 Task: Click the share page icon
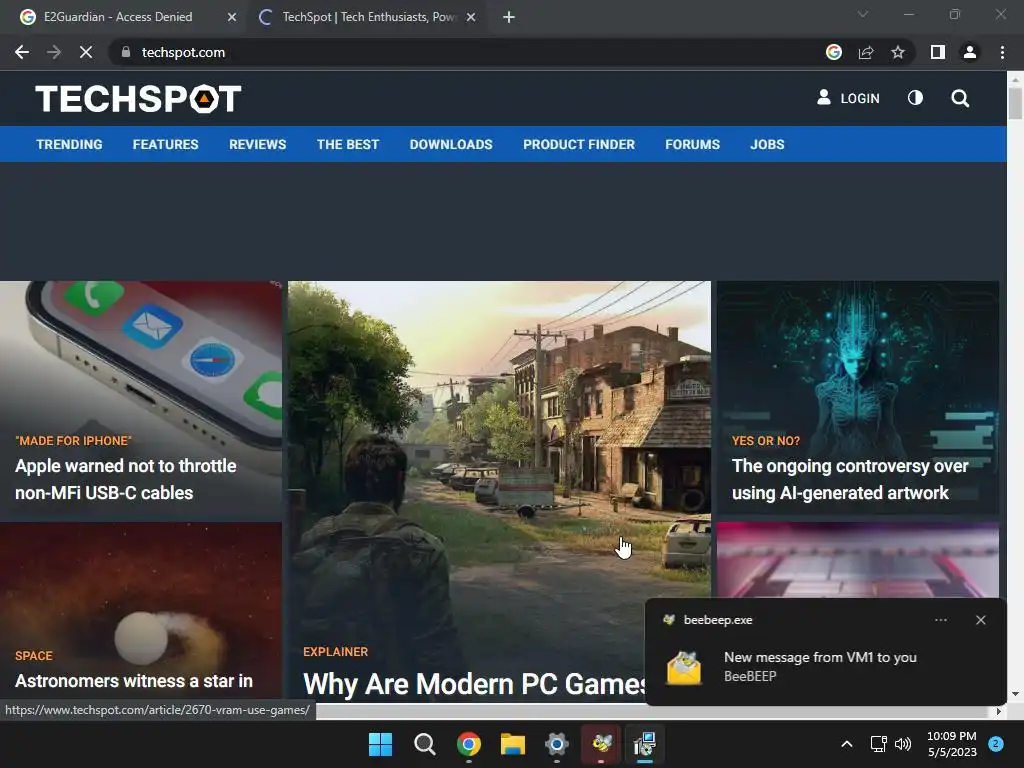pyautogui.click(x=866, y=52)
